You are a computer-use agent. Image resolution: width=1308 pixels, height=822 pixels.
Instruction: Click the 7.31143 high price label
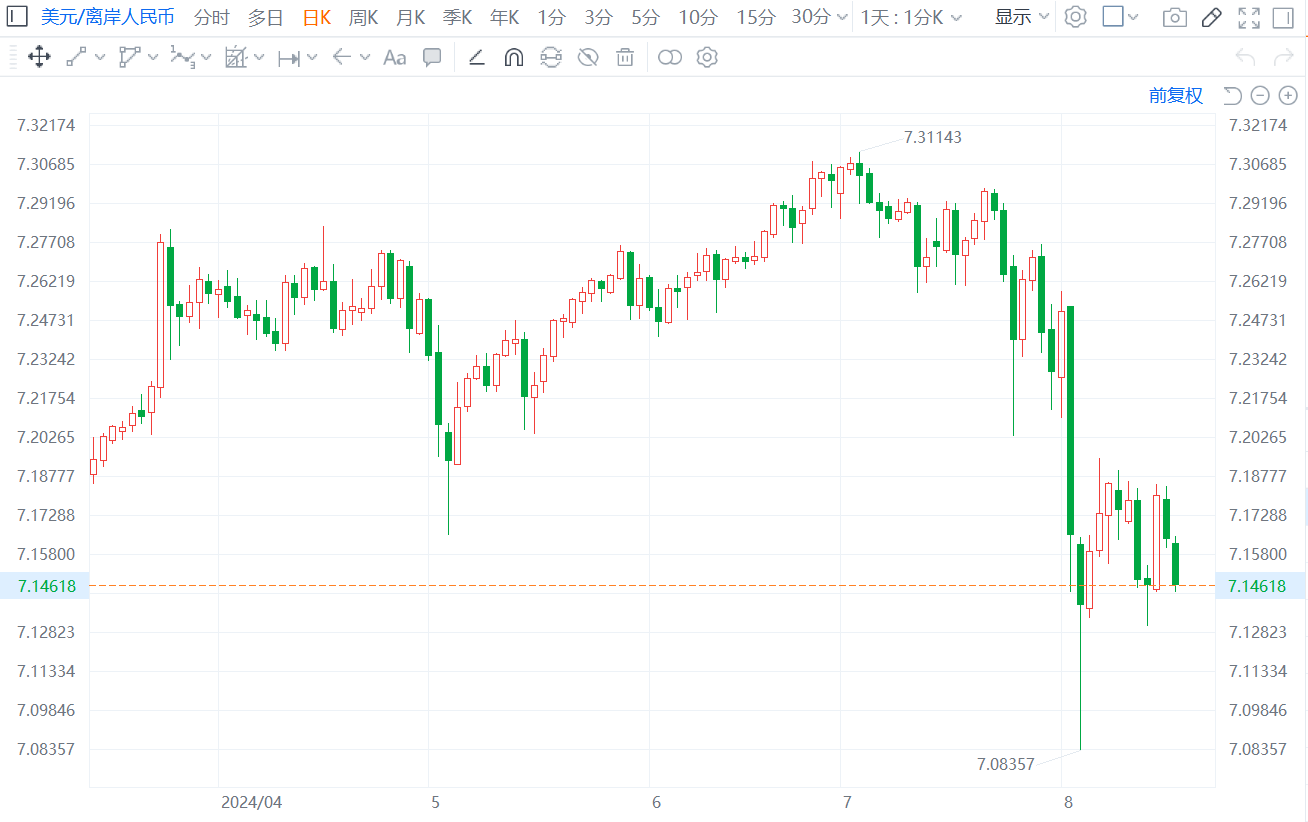click(x=933, y=137)
